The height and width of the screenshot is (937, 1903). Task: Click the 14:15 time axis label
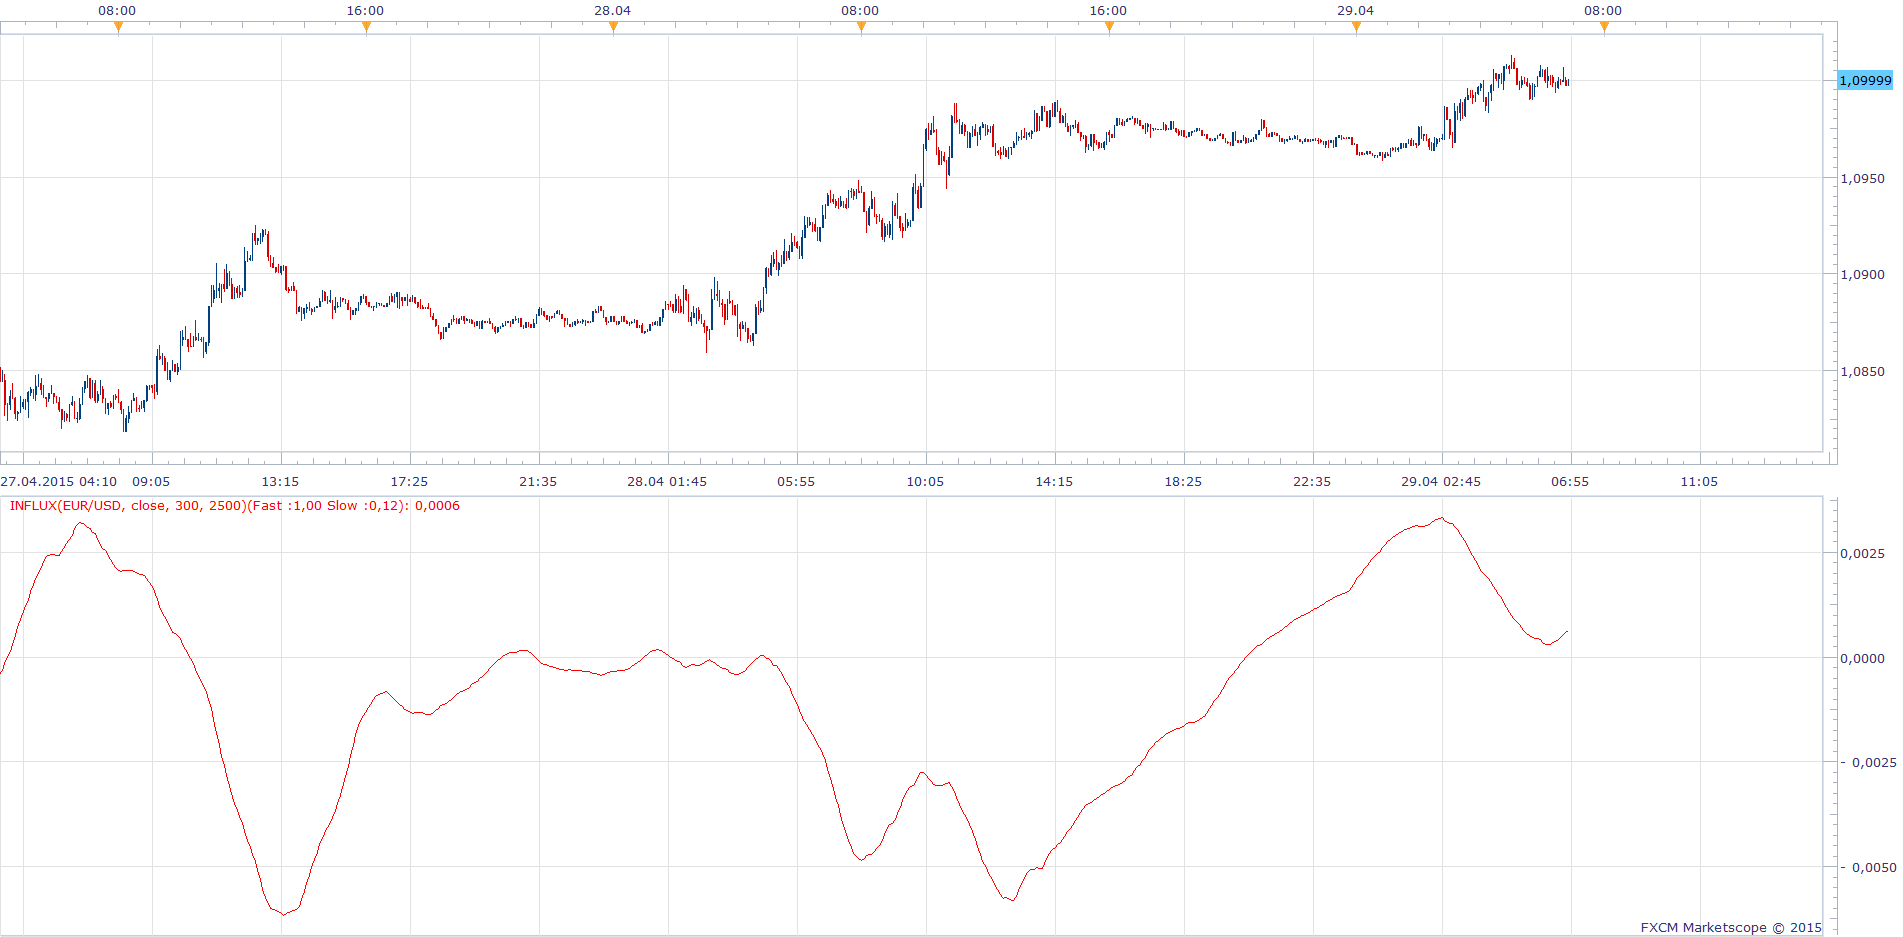click(x=1054, y=482)
